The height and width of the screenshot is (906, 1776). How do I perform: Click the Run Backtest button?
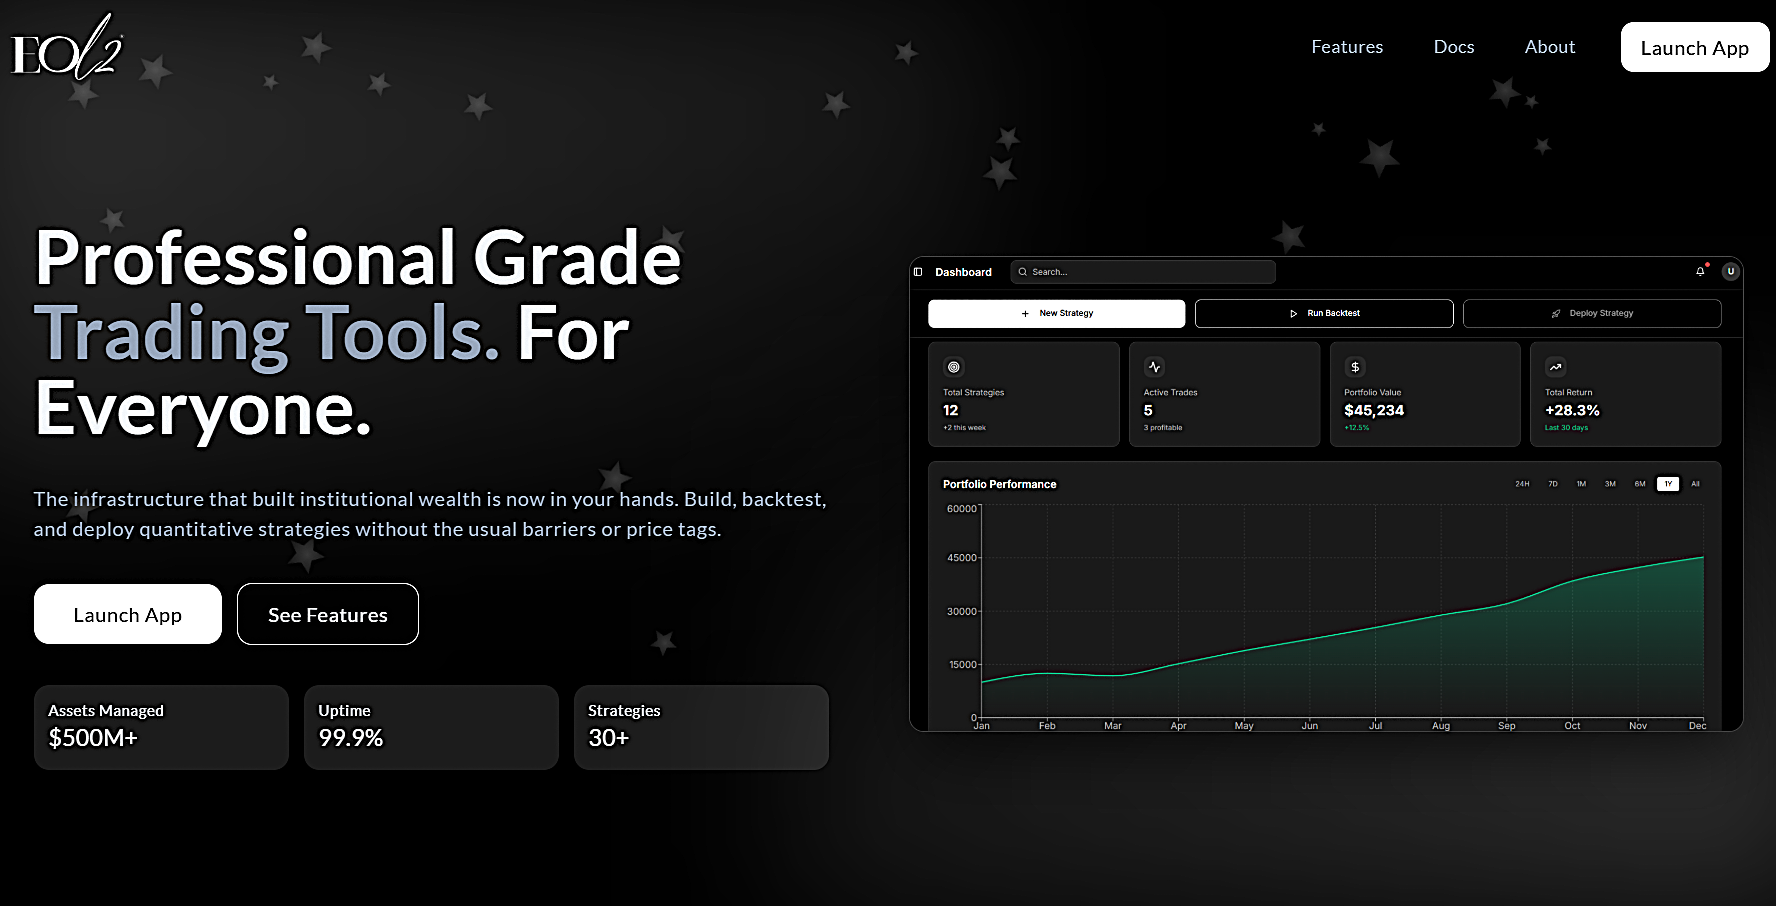(x=1324, y=313)
